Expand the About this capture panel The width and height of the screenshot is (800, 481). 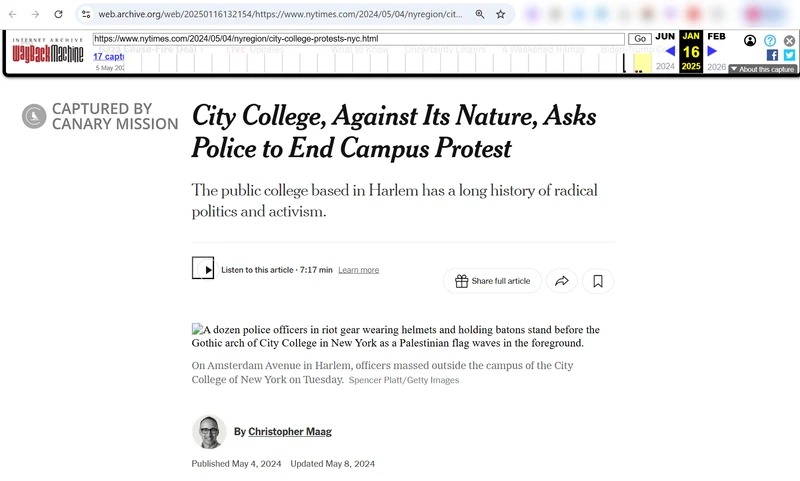point(762,69)
